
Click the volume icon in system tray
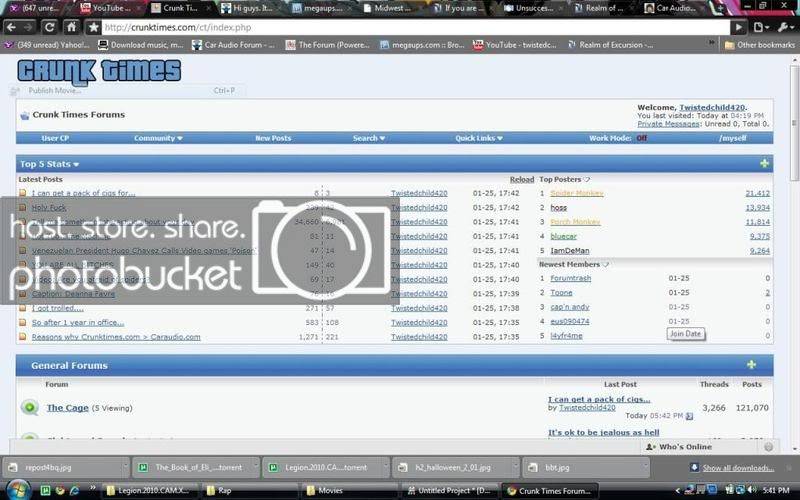(752, 490)
